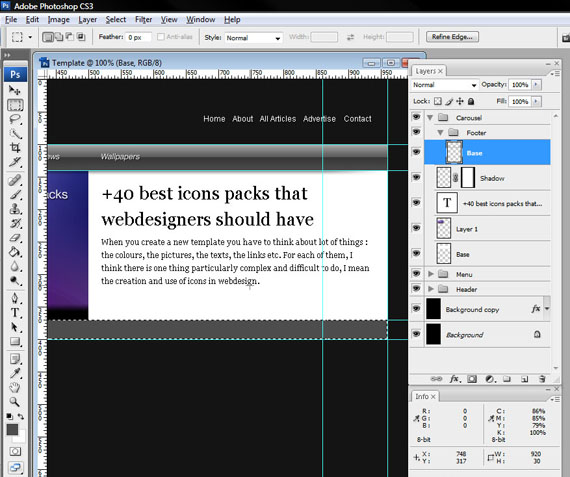Hide the Carousel group
Viewport: 570px width, 477px height.
416,117
